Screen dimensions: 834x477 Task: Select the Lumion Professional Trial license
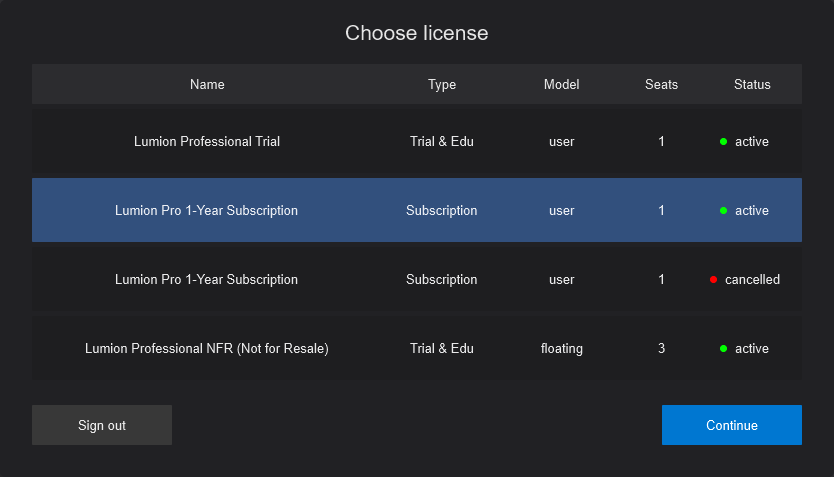pos(207,142)
